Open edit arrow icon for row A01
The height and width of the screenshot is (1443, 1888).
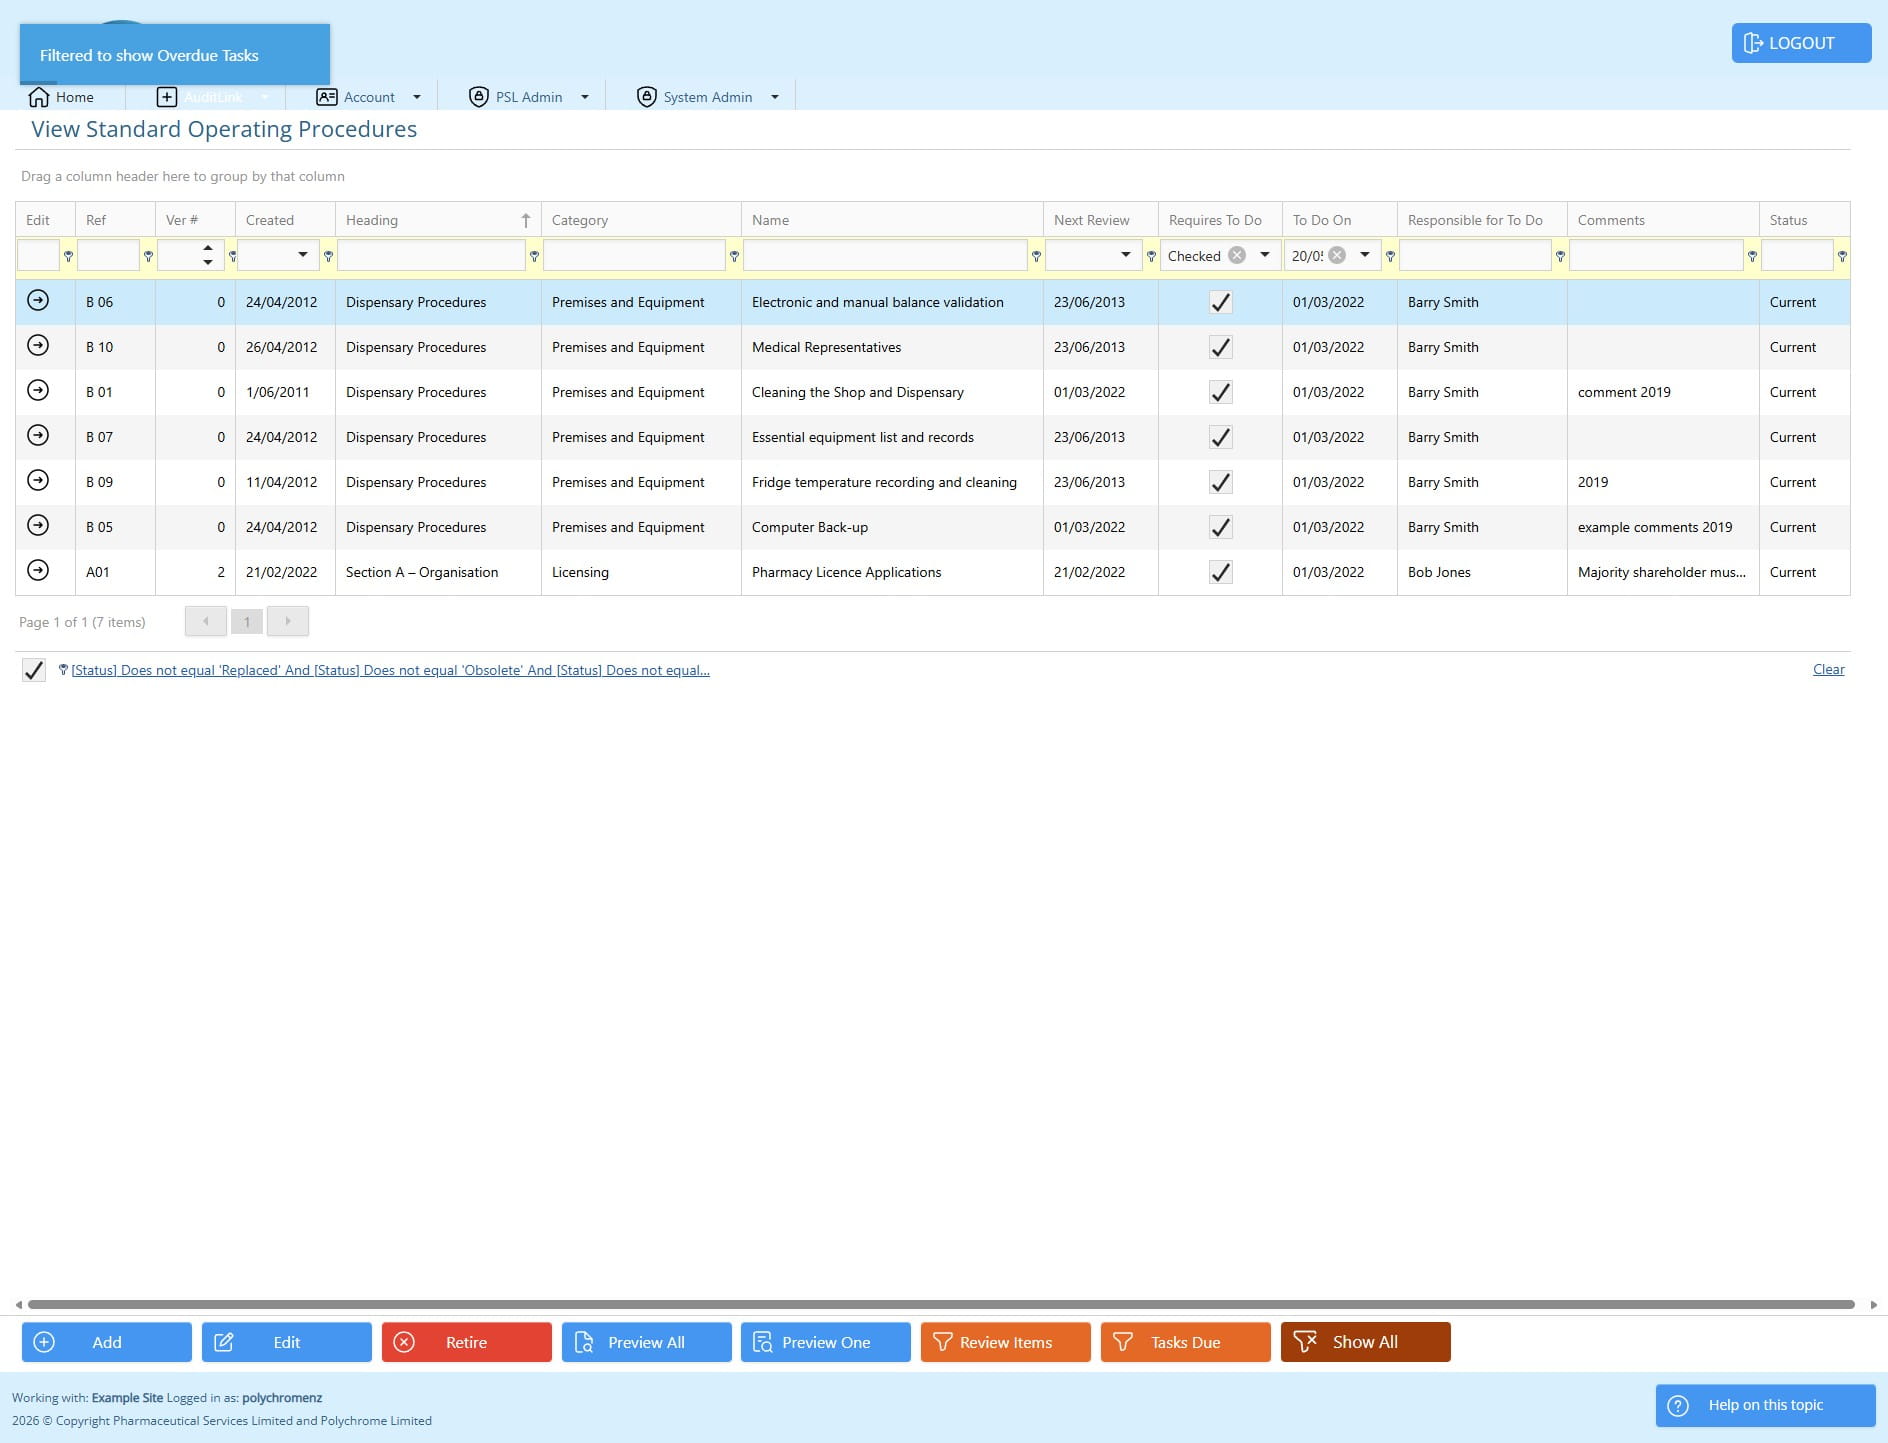pos(38,570)
